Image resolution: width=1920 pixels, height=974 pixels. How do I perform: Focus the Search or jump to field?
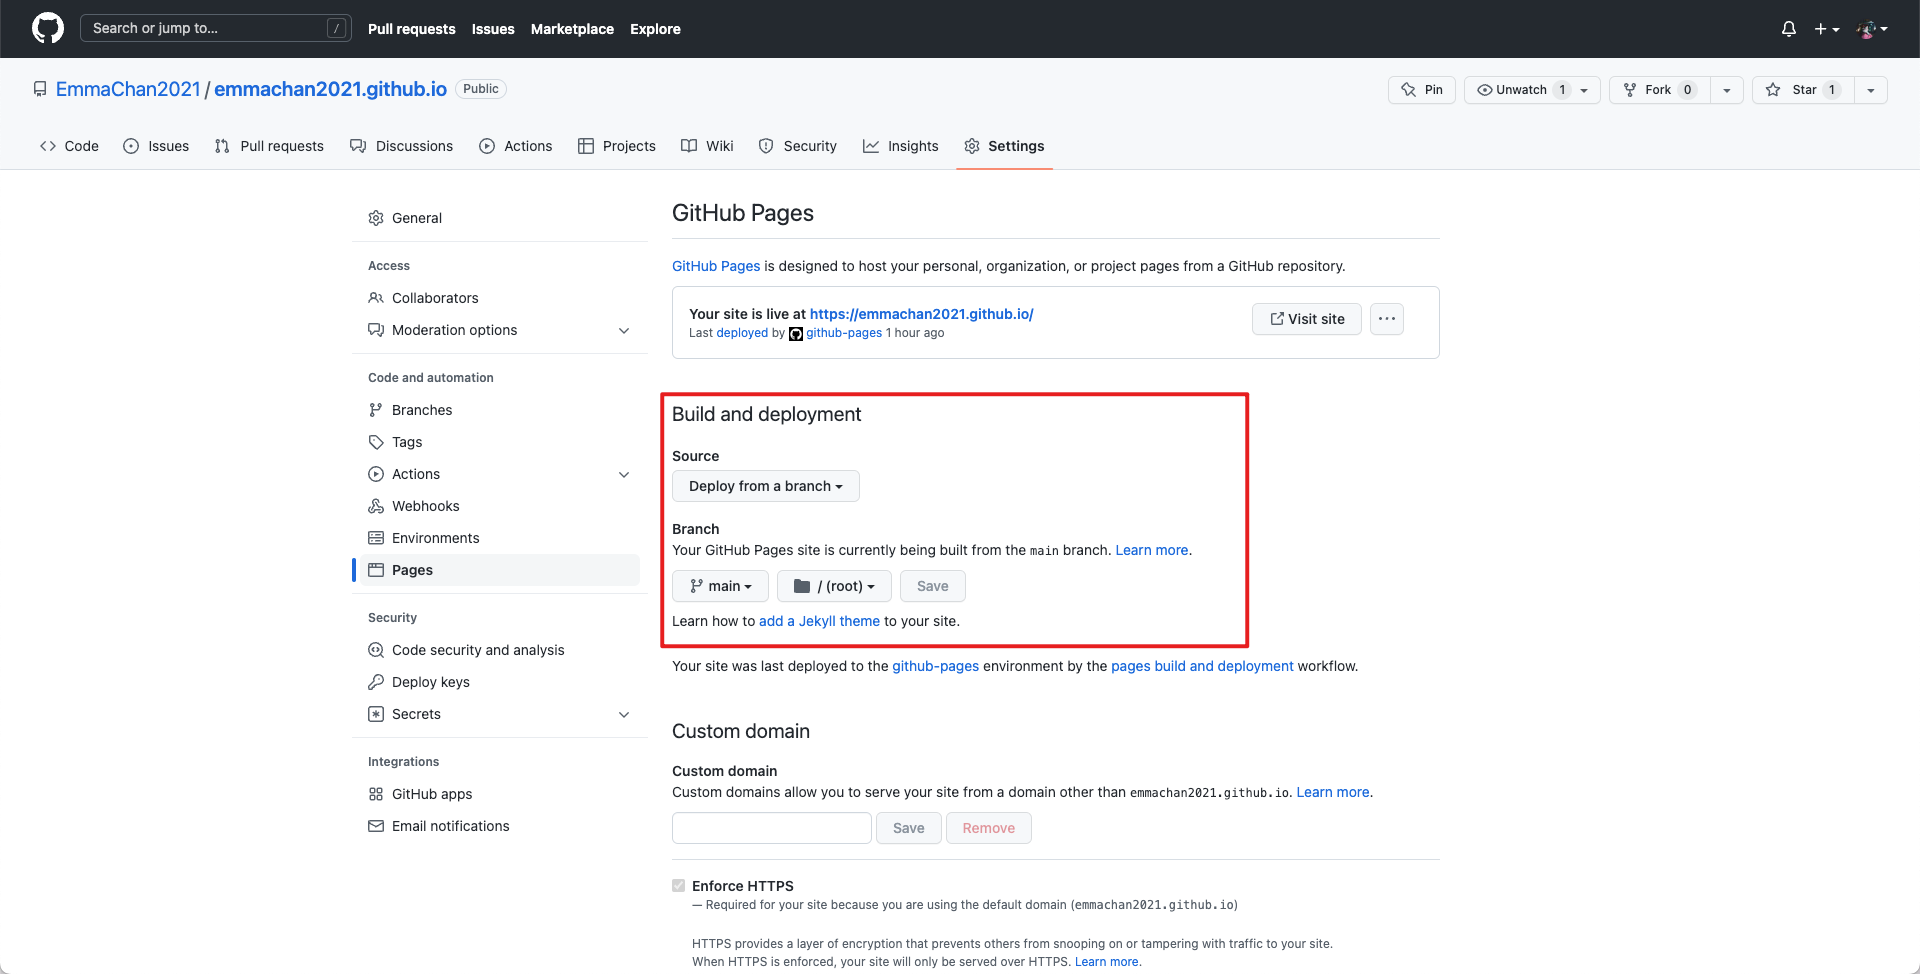coord(215,28)
